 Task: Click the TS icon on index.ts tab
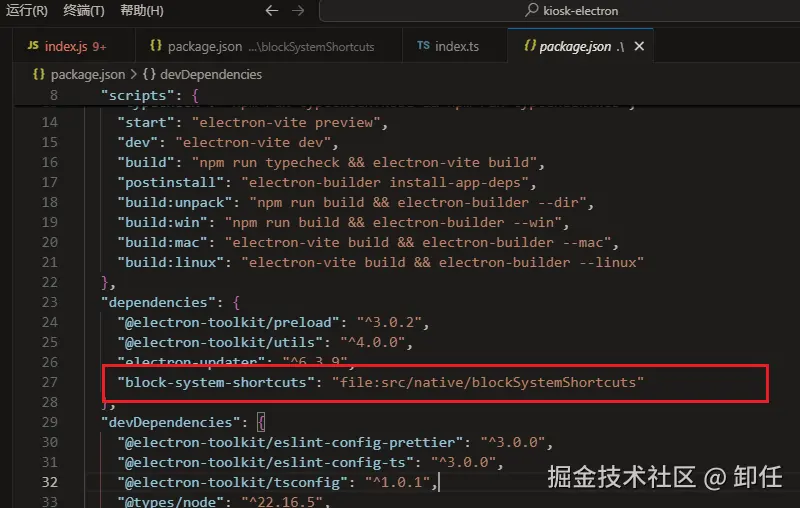423,45
